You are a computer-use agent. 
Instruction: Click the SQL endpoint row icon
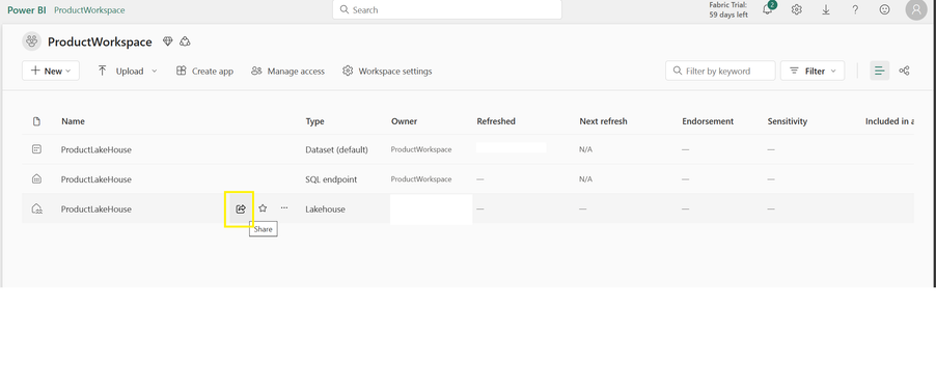click(36, 179)
